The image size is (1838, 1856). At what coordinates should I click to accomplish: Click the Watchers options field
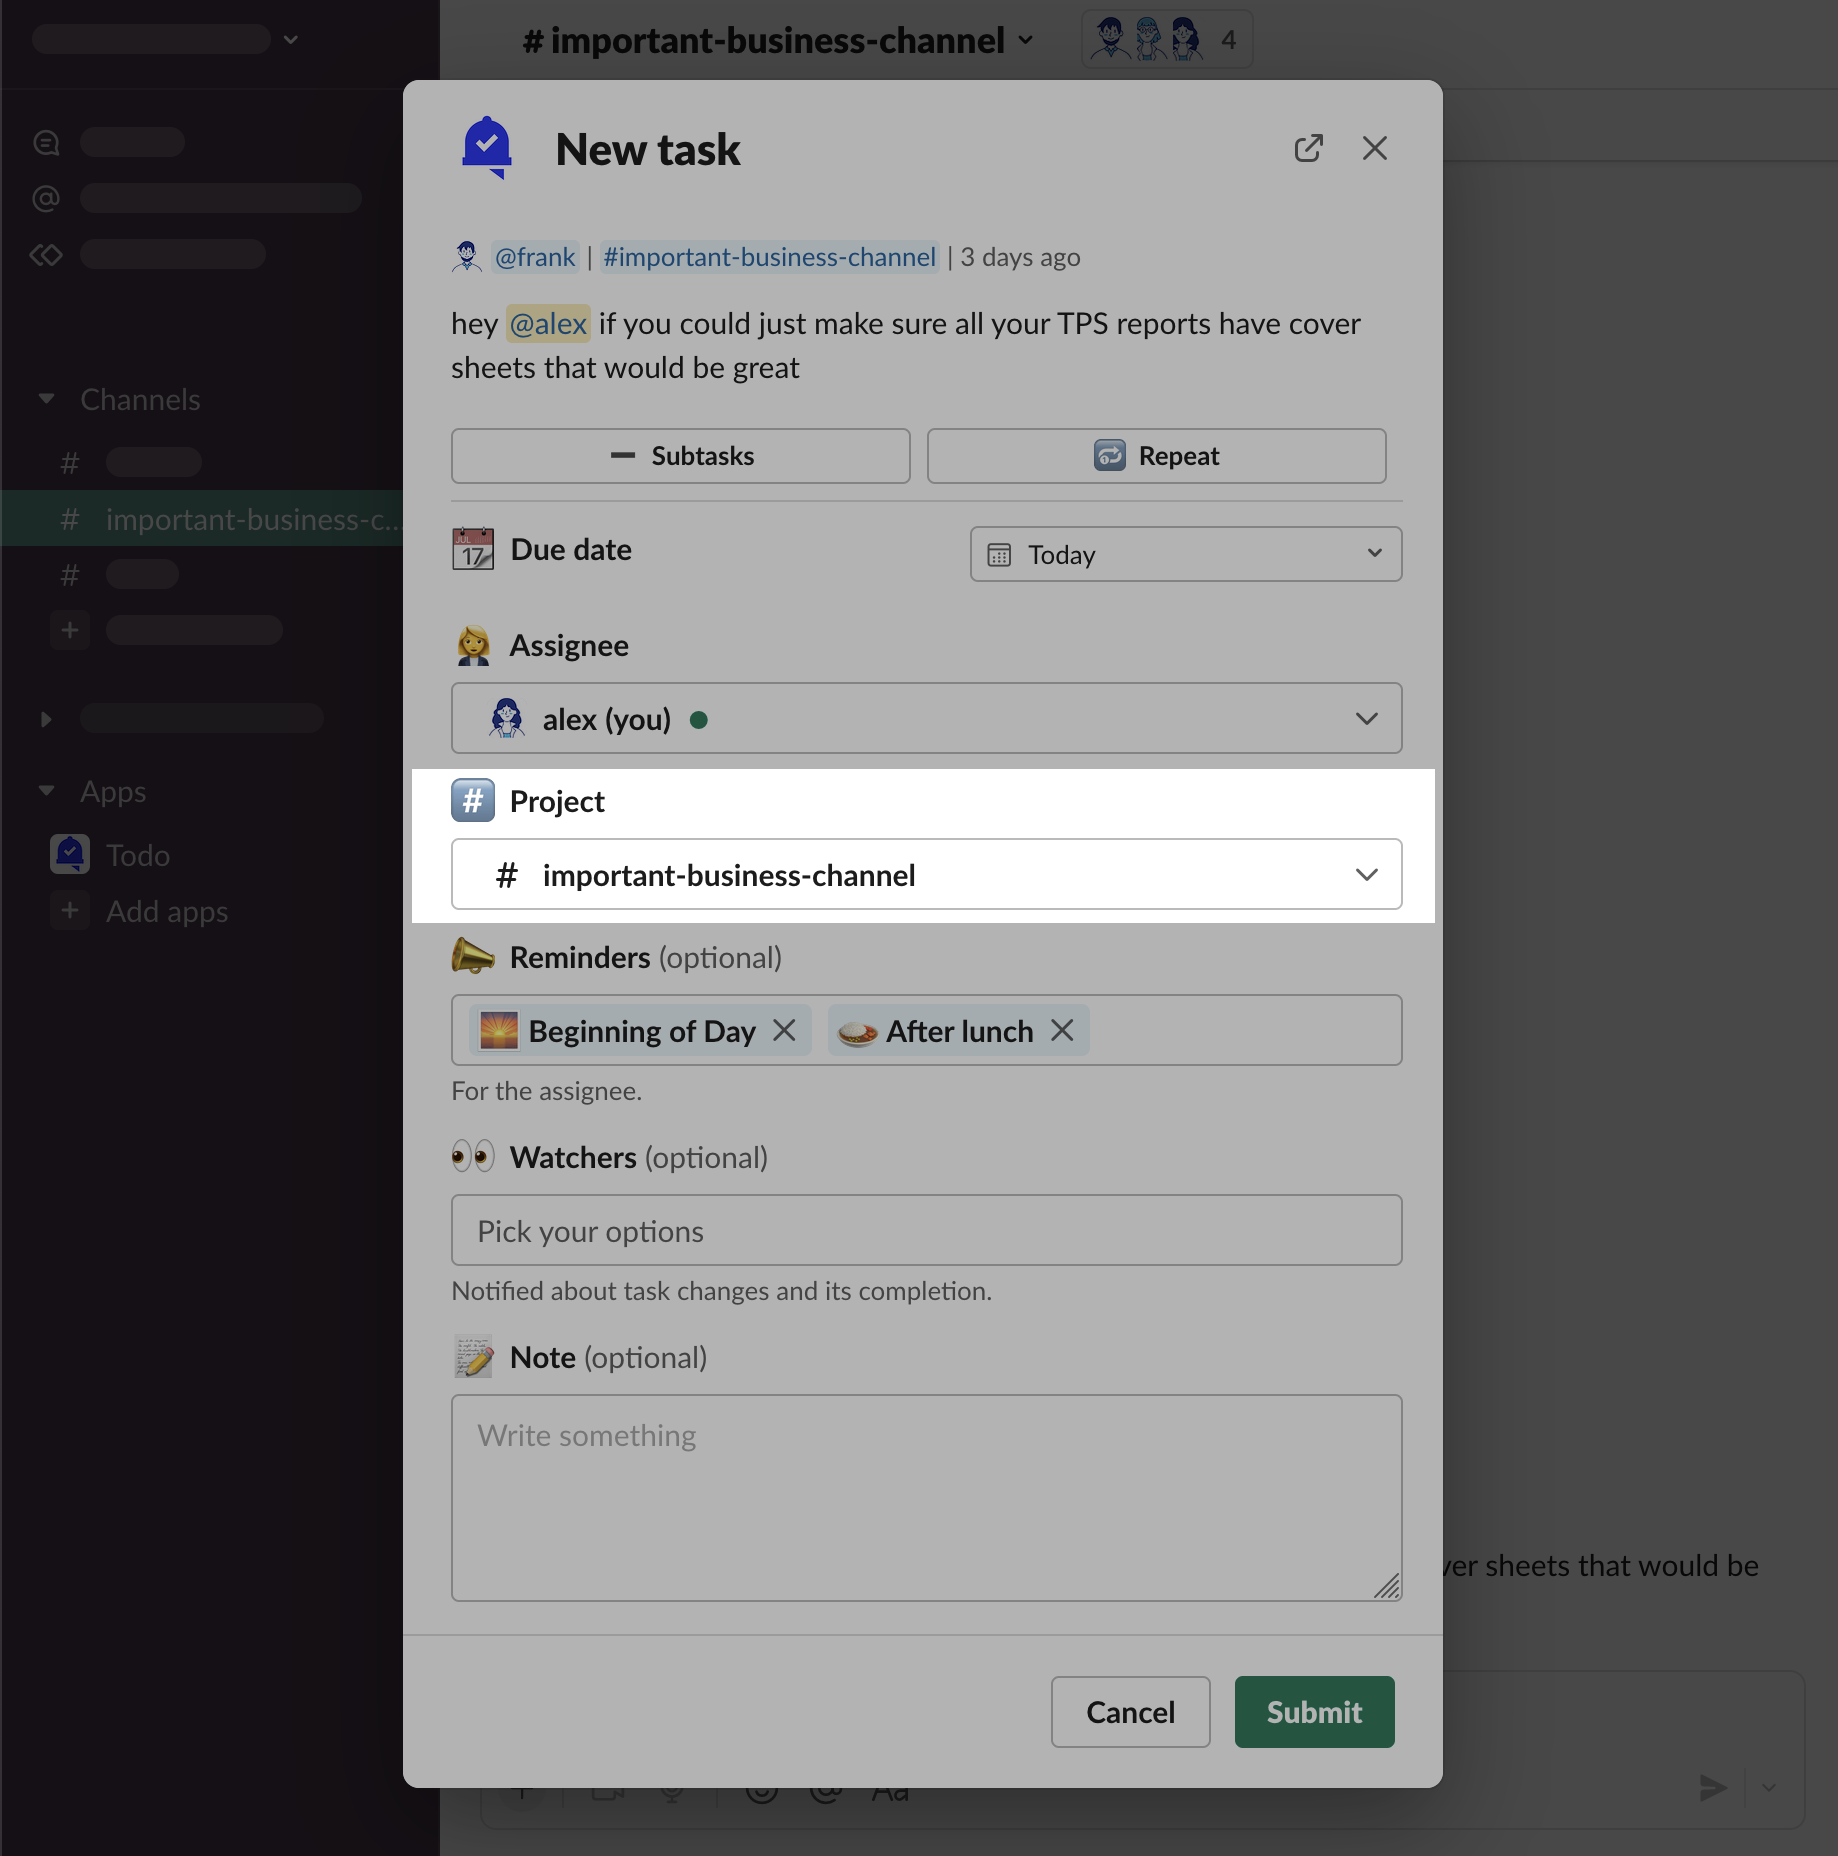926,1231
